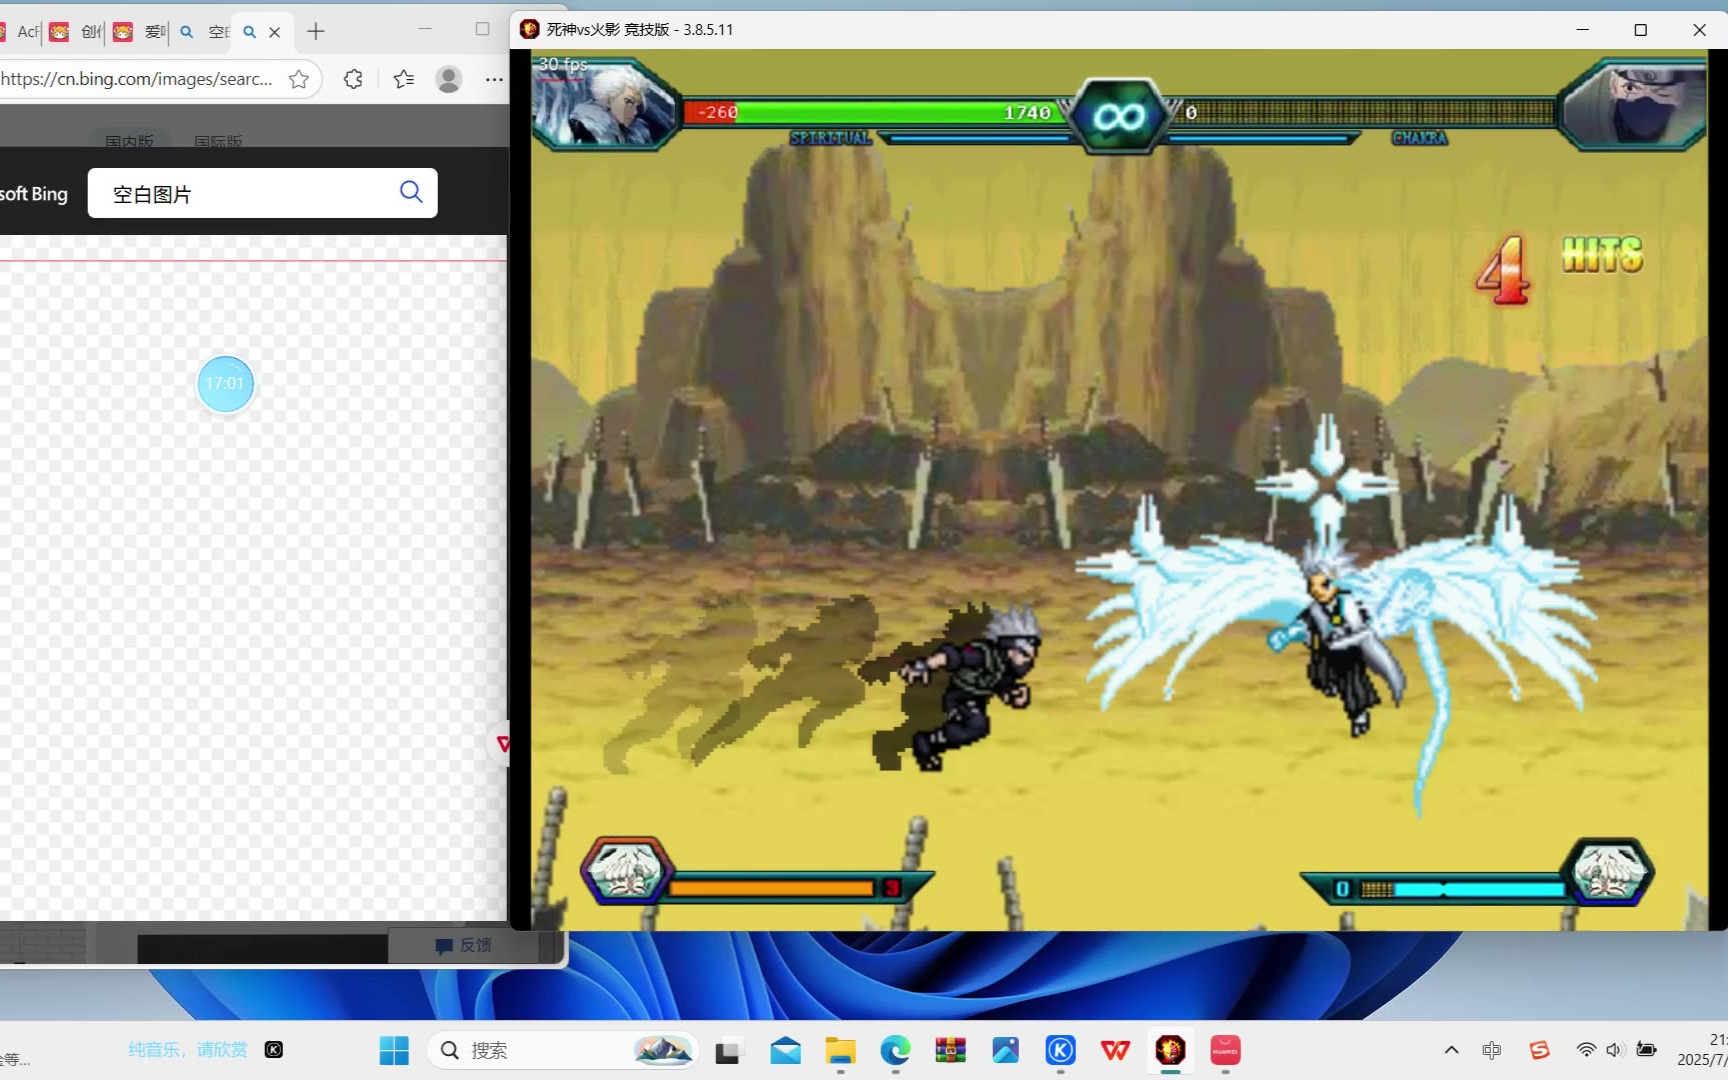Open Edge settings and more menu
1728x1080 pixels.
(494, 79)
